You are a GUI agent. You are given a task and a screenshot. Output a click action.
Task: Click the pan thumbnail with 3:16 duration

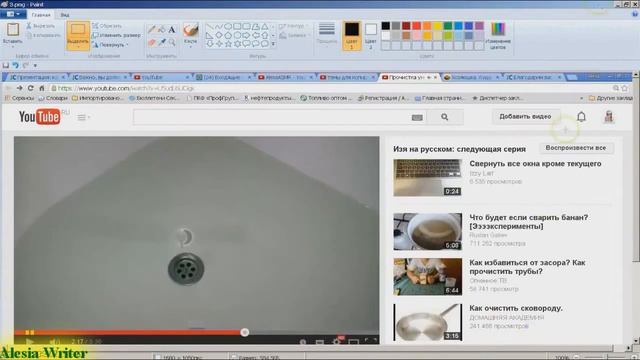pos(428,322)
